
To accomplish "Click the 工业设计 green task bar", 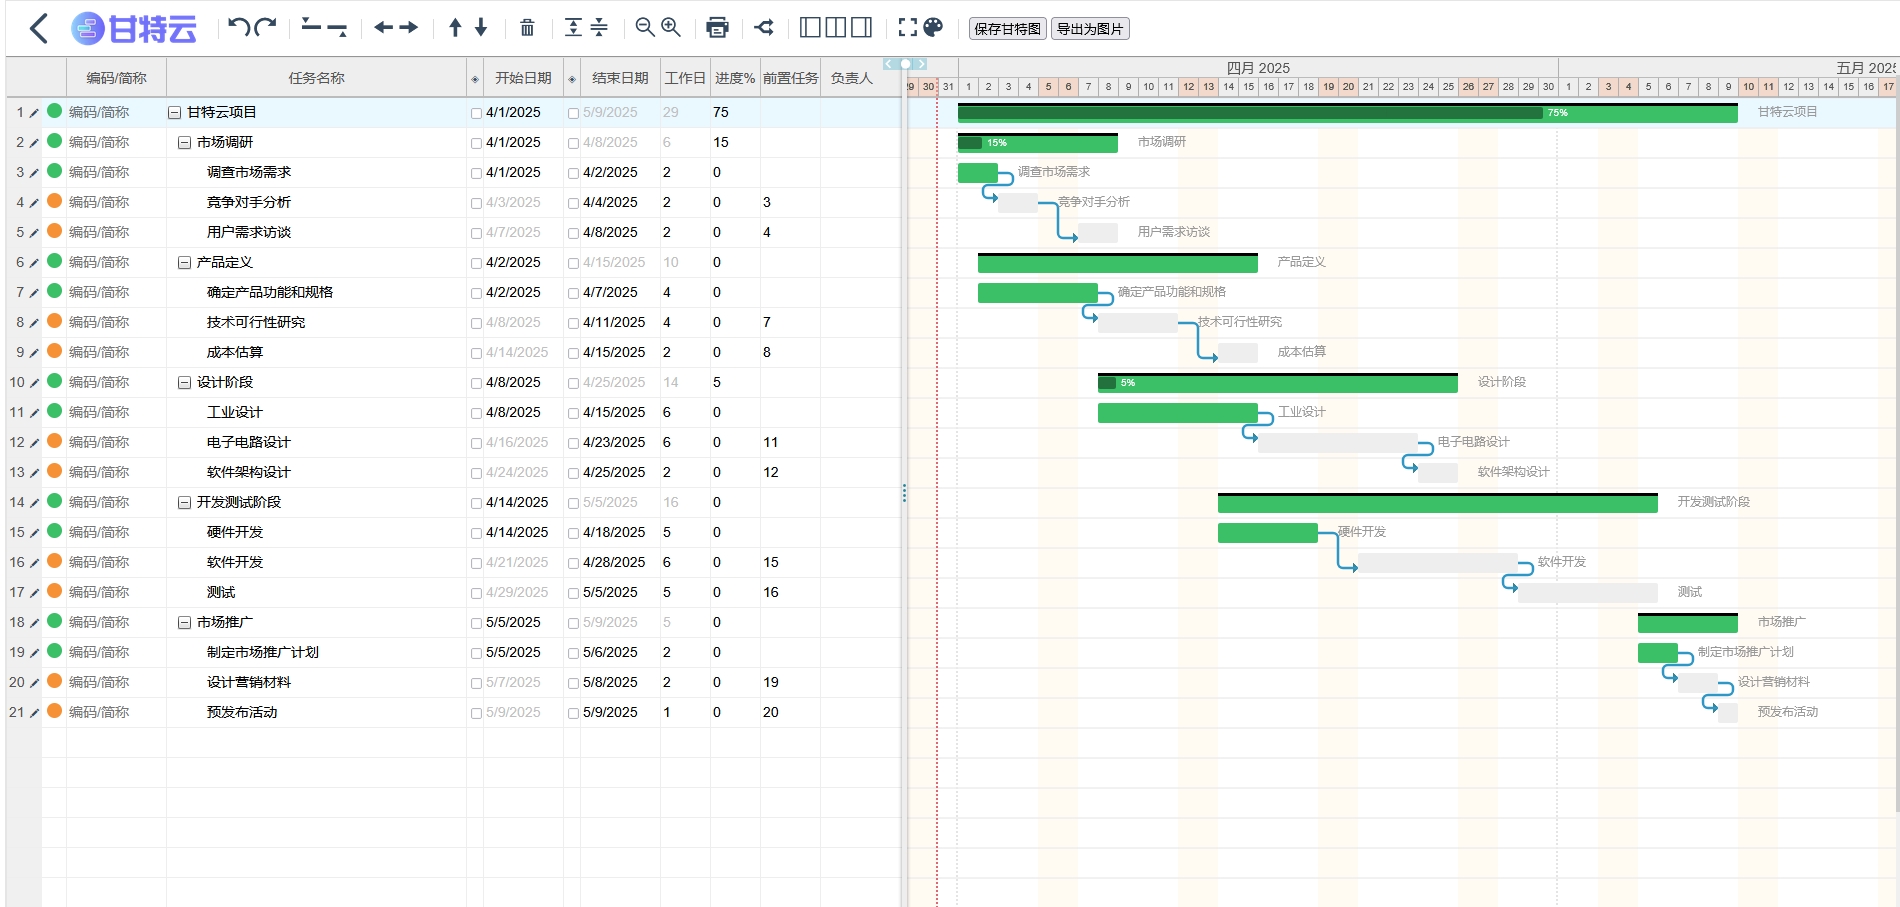I will coord(1177,413).
